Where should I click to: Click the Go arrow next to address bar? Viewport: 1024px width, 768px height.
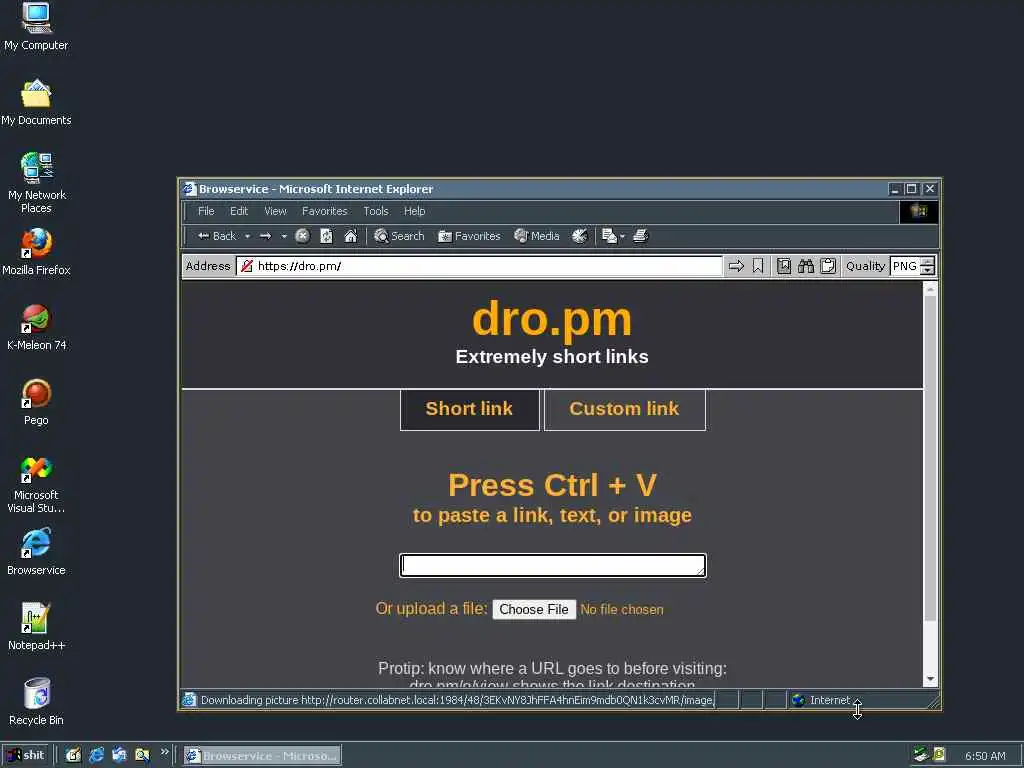pos(736,266)
